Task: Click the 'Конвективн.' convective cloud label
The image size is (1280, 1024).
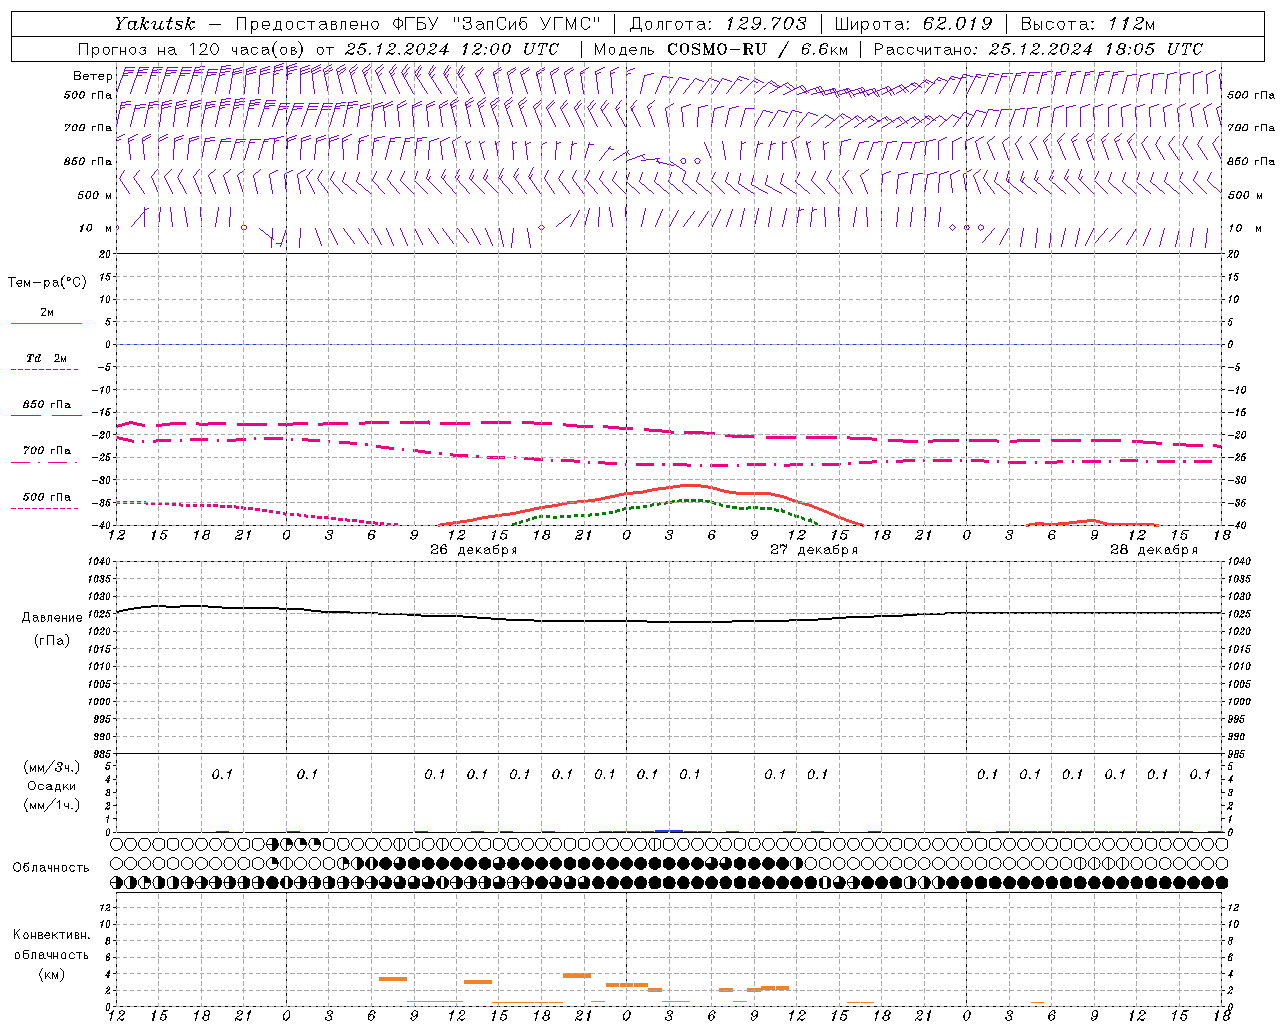Action: tap(51, 935)
